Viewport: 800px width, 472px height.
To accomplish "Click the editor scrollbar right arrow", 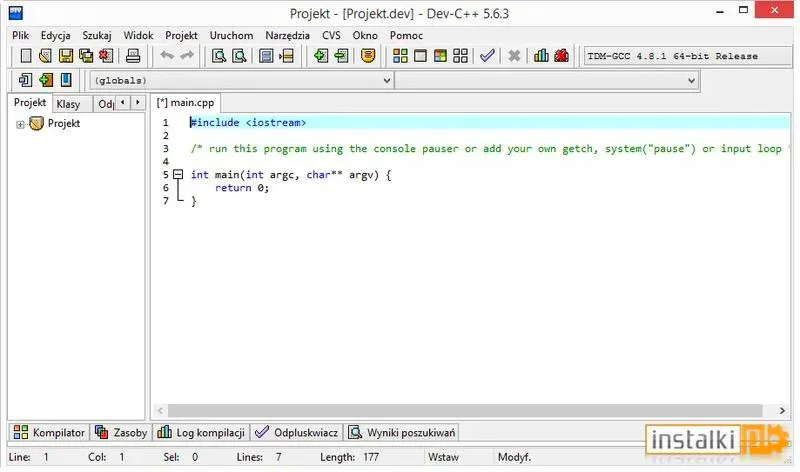I will point(782,411).
